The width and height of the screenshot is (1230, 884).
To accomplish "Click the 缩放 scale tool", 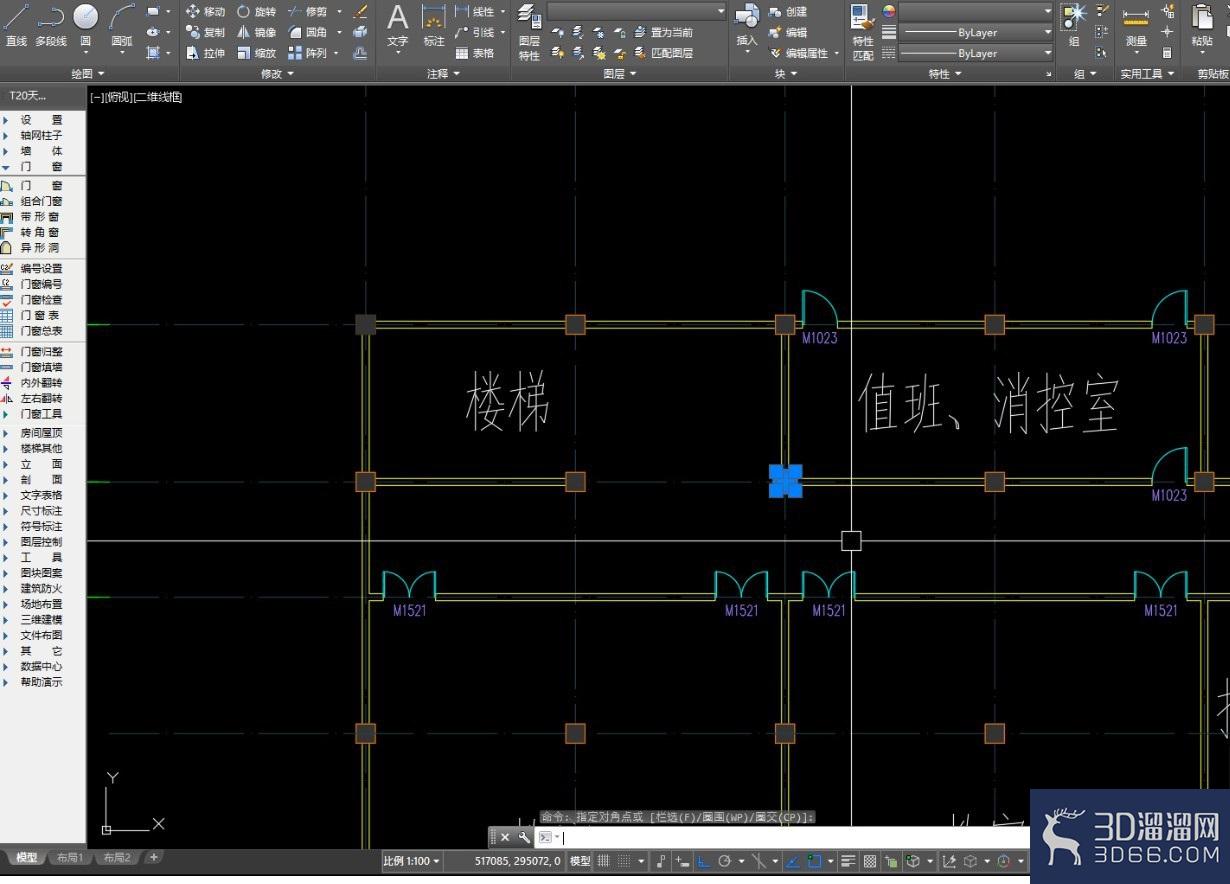I will [256, 53].
